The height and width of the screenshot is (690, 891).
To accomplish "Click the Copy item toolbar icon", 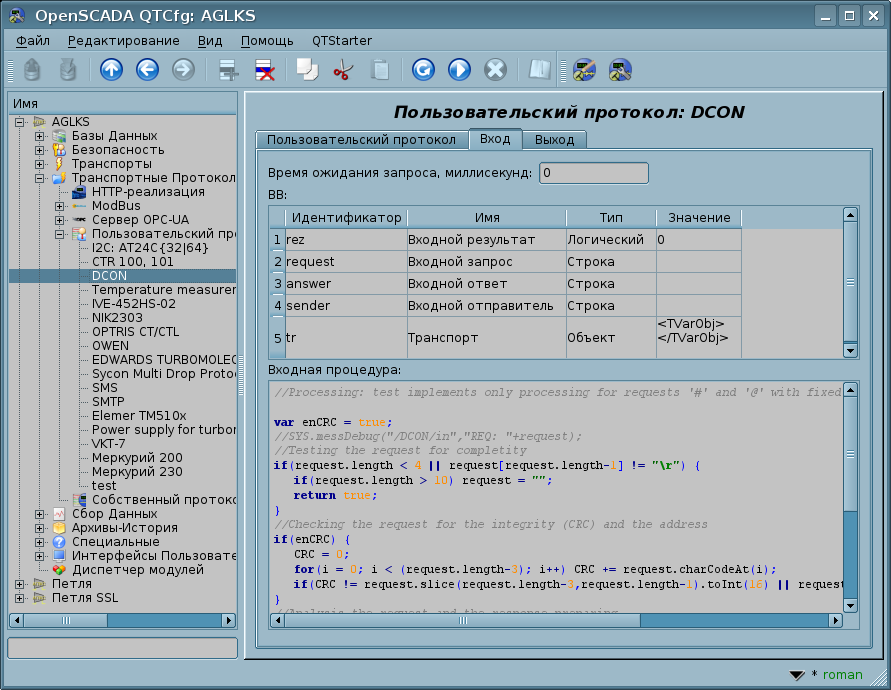I will 306,69.
